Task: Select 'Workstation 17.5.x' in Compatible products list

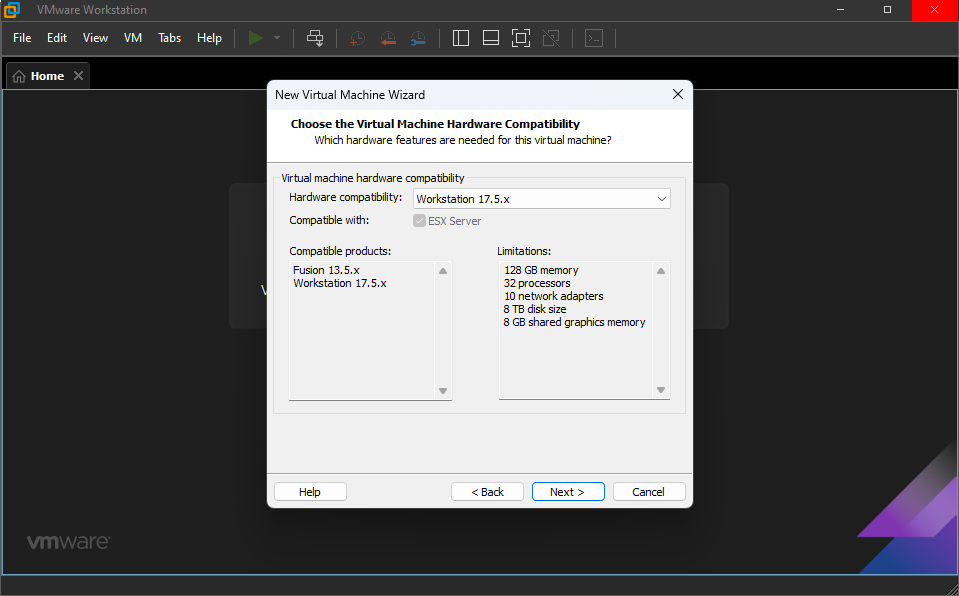Action: (339, 283)
